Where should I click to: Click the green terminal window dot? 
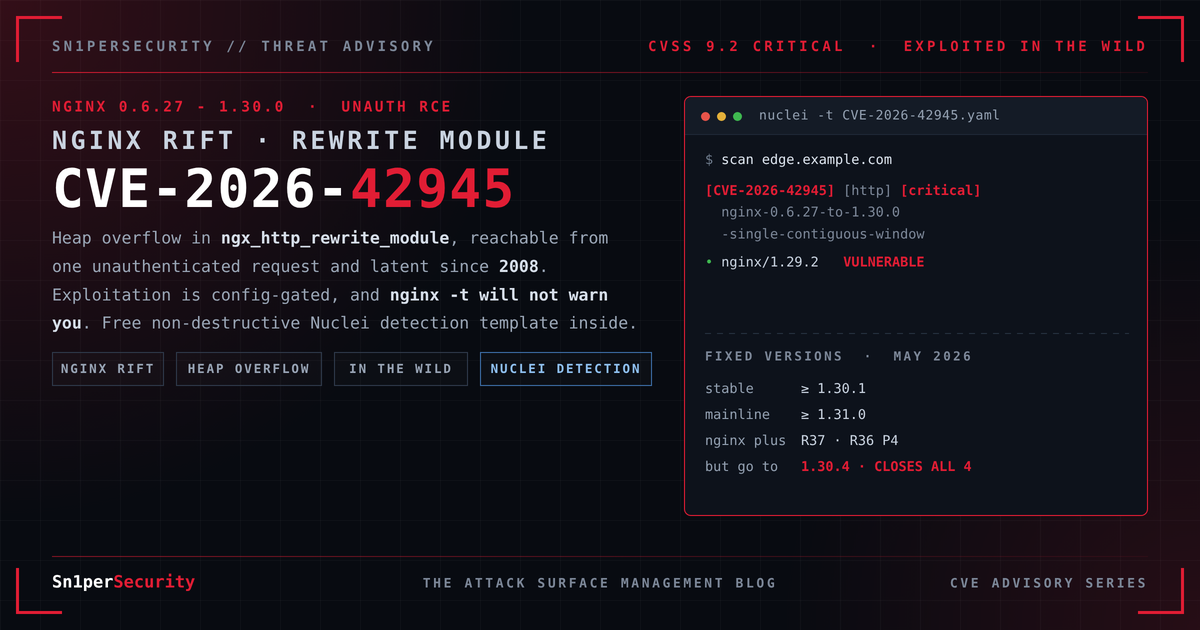738,116
